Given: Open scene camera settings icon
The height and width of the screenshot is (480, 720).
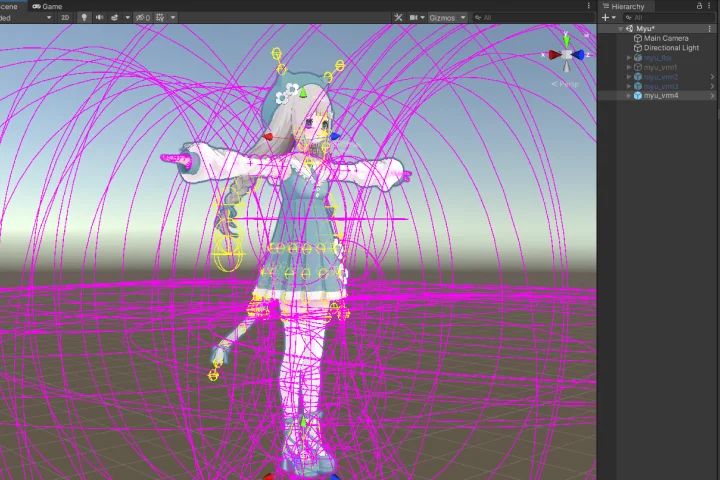Looking at the screenshot, I should tap(415, 17).
